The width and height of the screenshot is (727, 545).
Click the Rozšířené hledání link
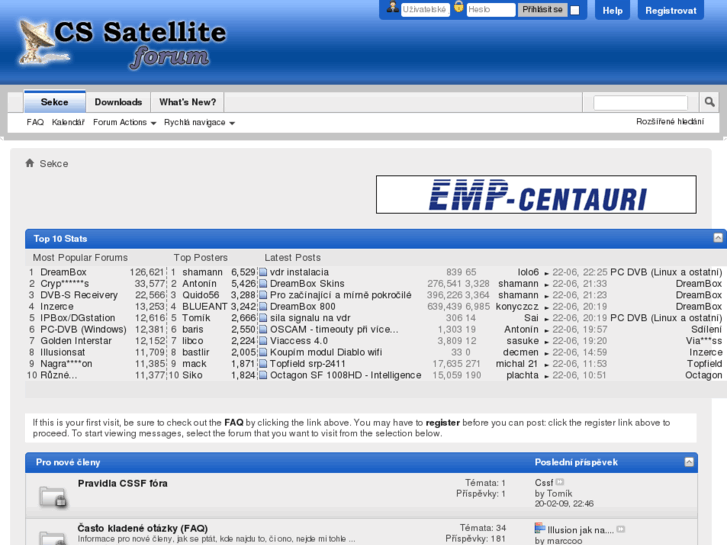[670, 122]
